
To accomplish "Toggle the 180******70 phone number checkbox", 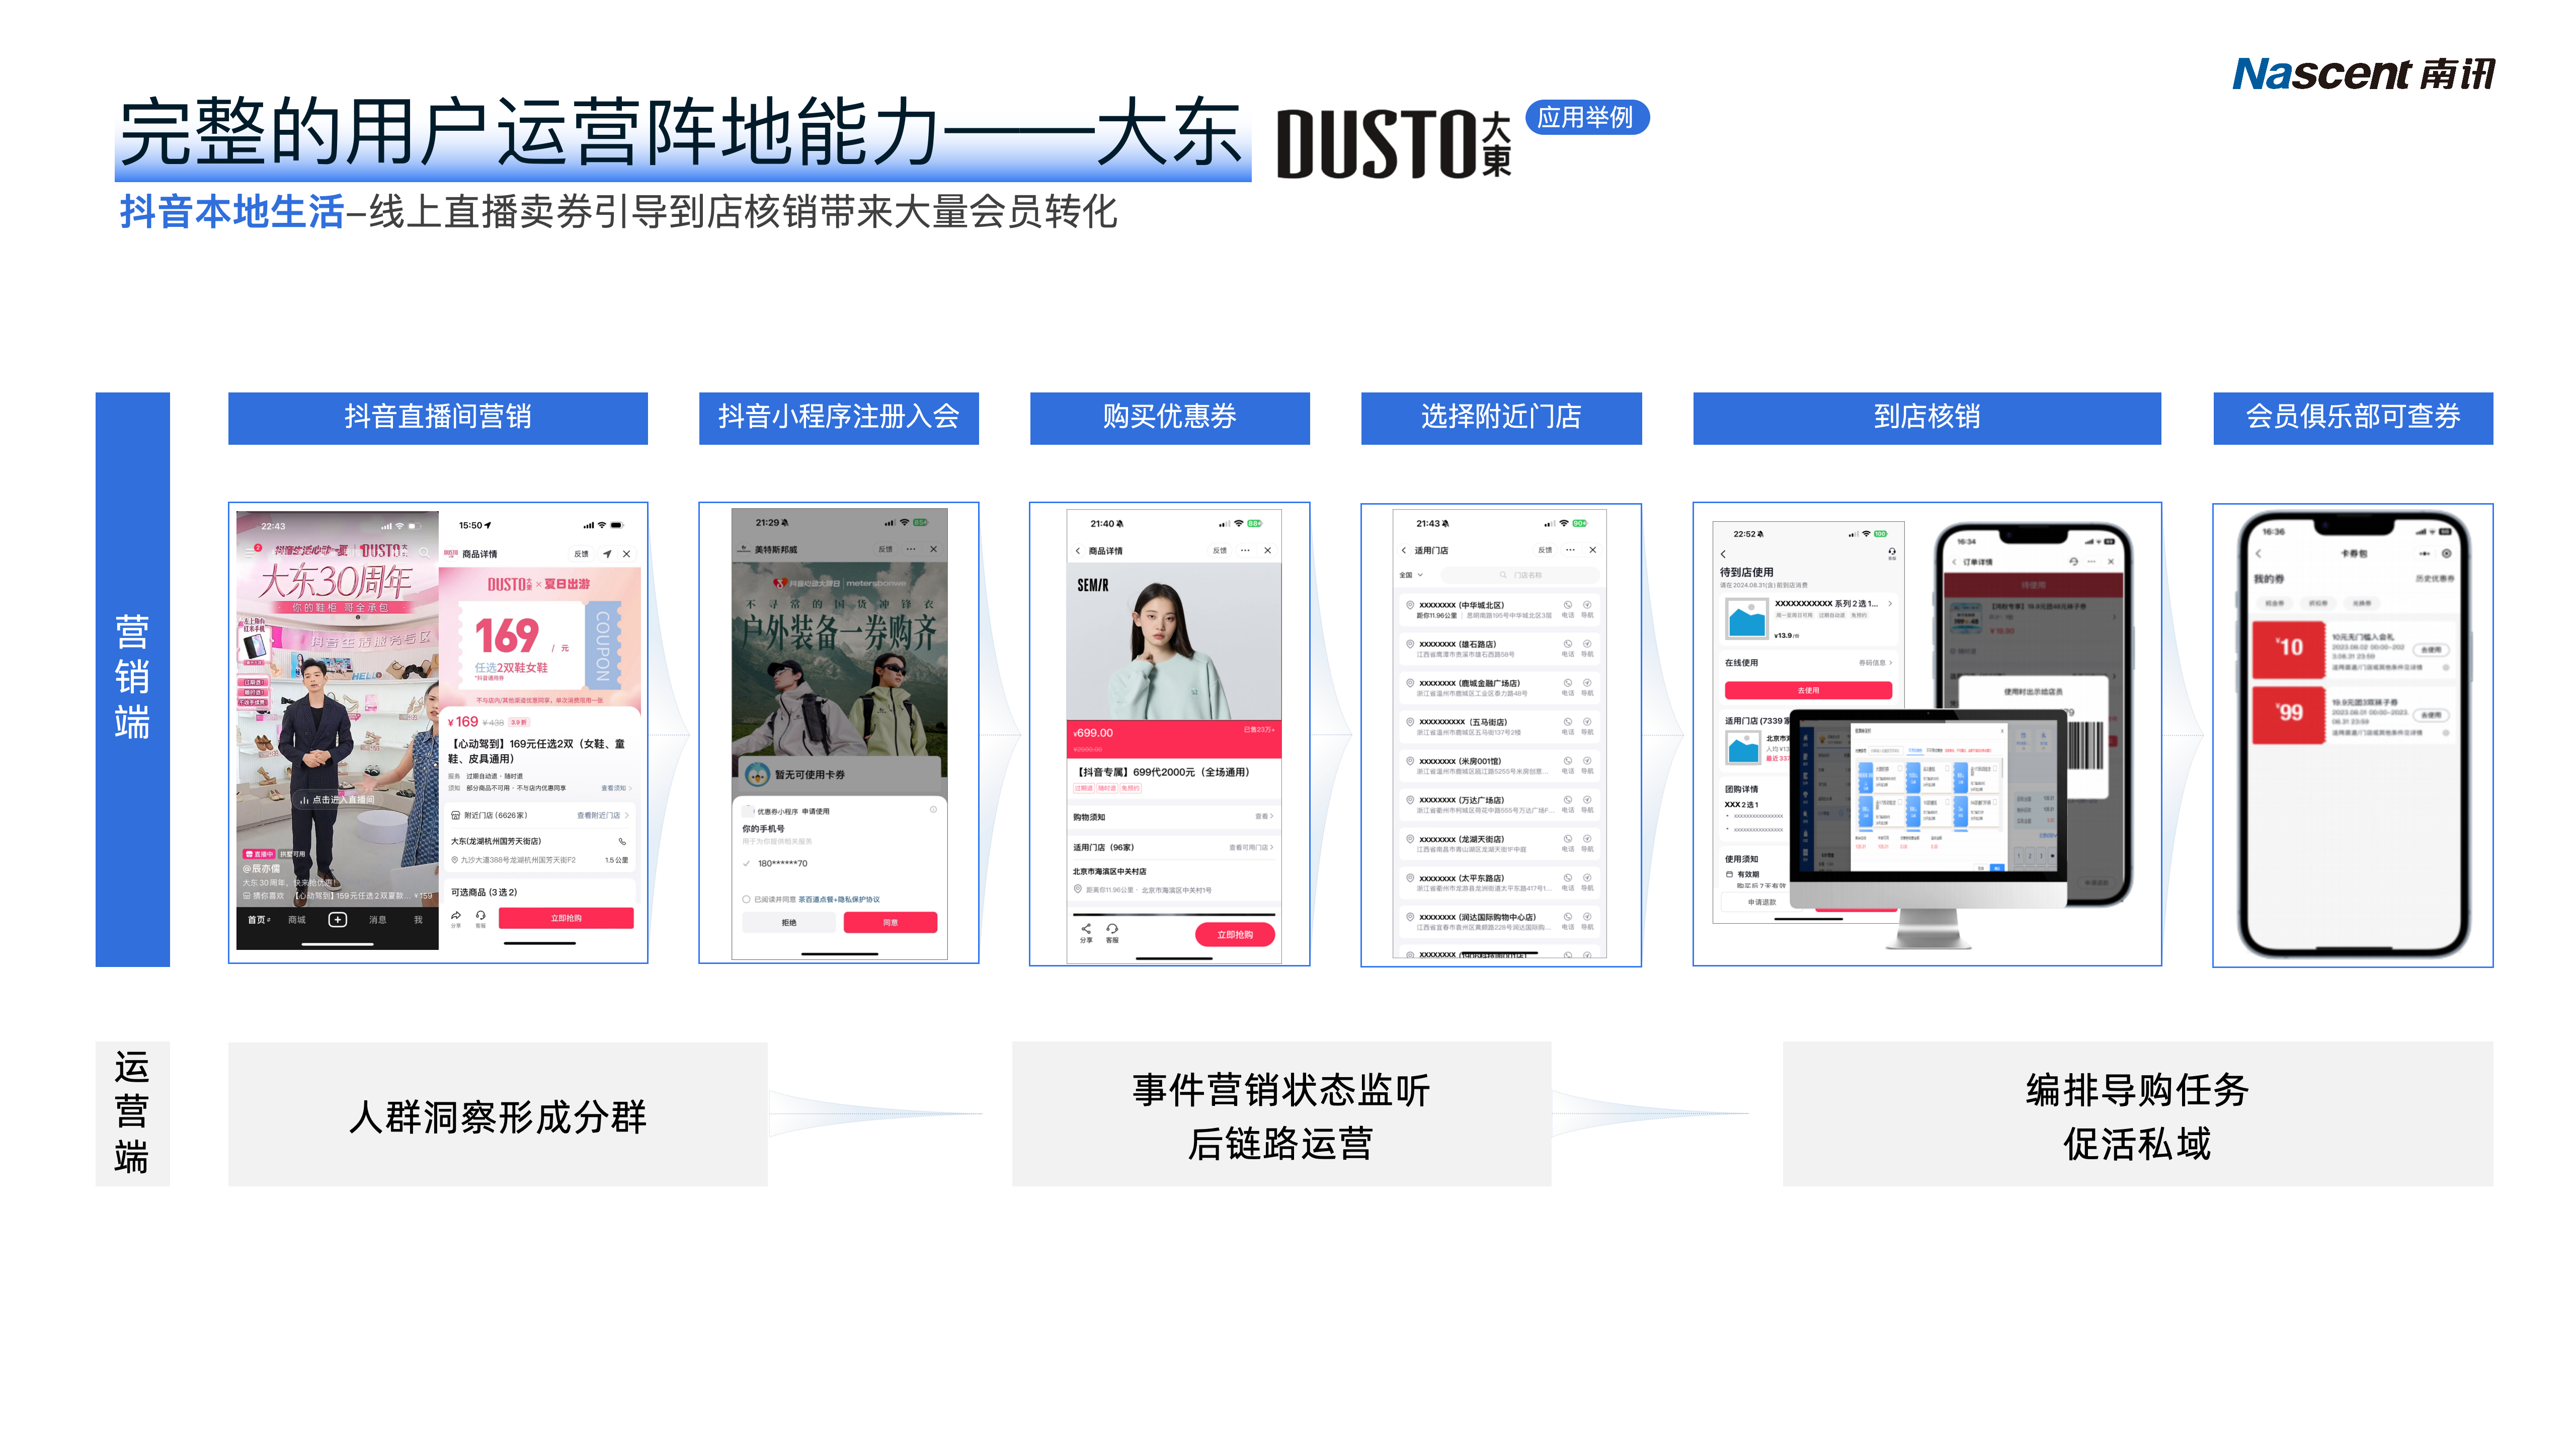I will 746,864.
